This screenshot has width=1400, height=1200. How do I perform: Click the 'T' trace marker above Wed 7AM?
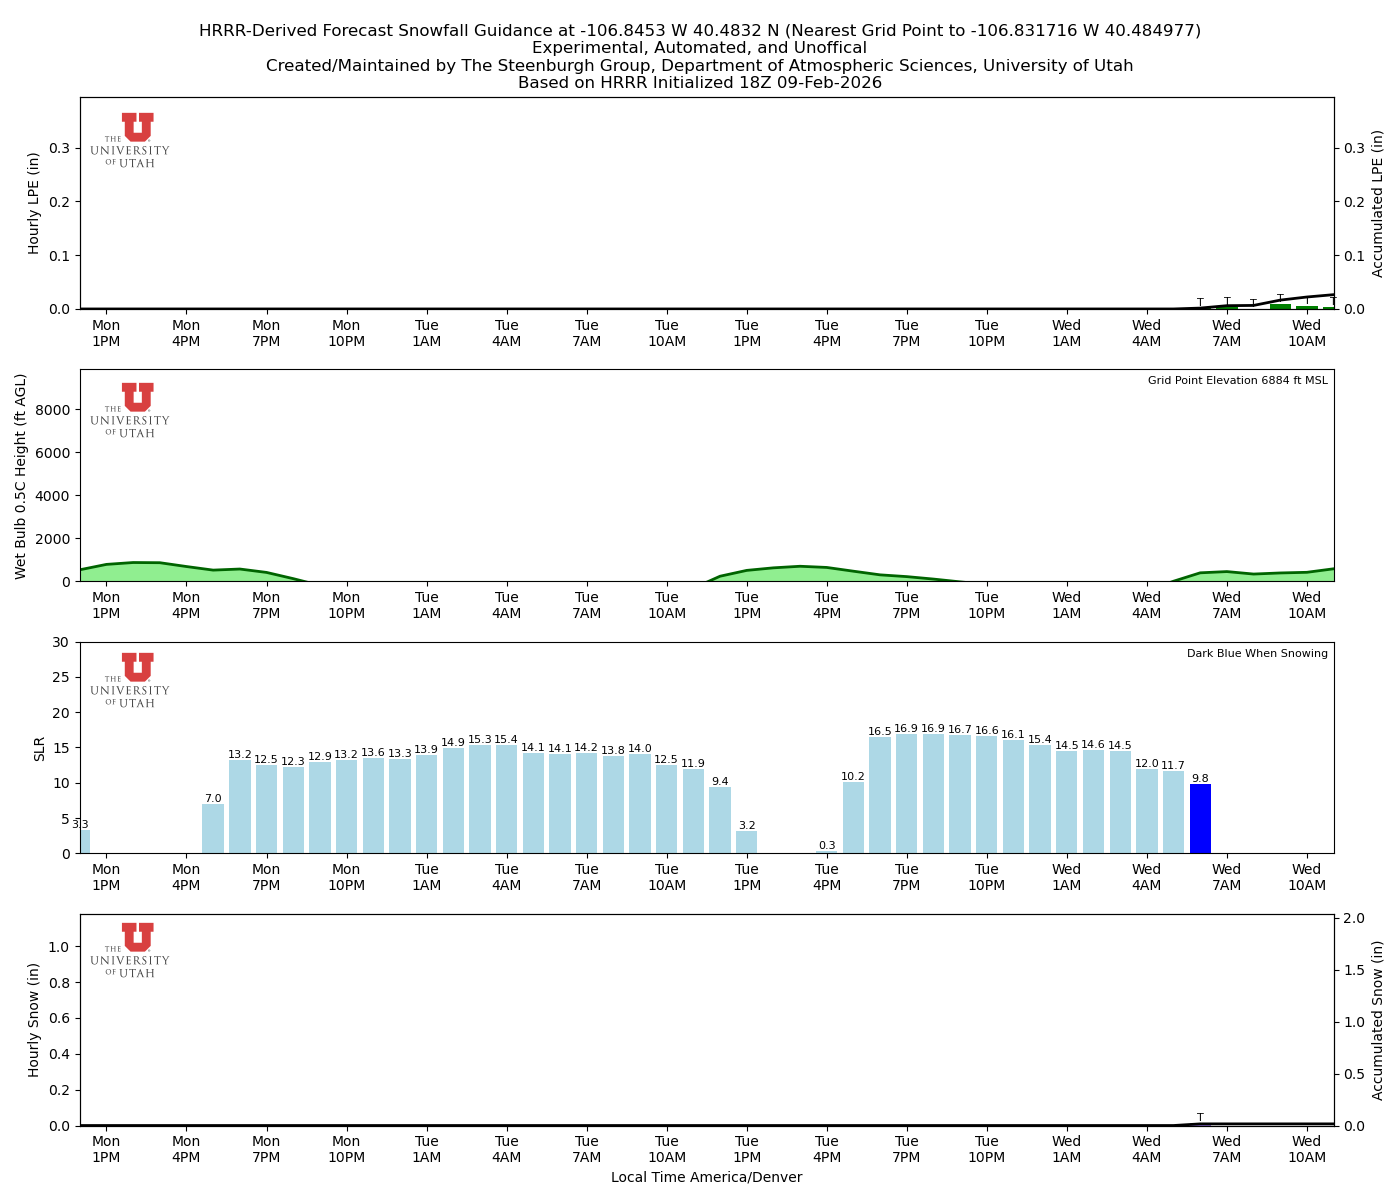(x=1199, y=1118)
